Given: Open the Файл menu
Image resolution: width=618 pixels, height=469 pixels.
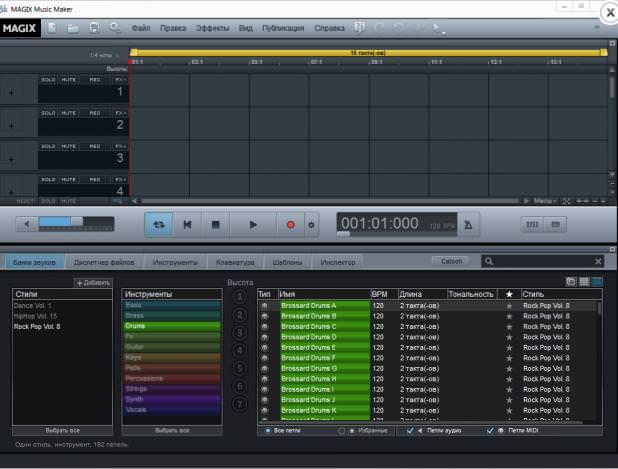Looking at the screenshot, I should pyautogui.click(x=141, y=28).
